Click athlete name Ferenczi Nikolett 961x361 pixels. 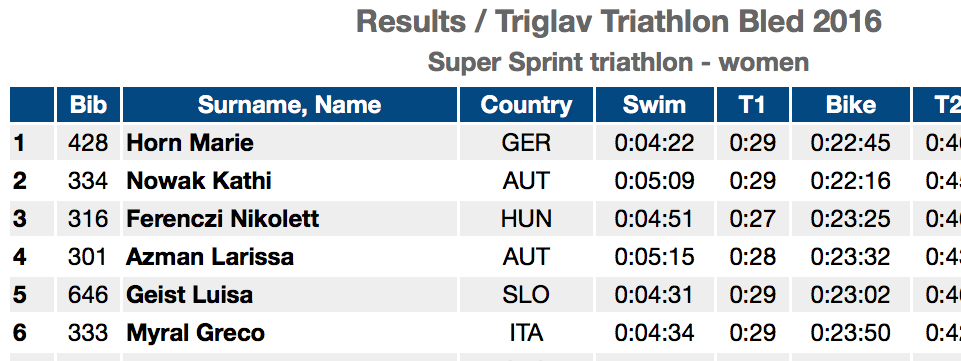[x=222, y=219]
